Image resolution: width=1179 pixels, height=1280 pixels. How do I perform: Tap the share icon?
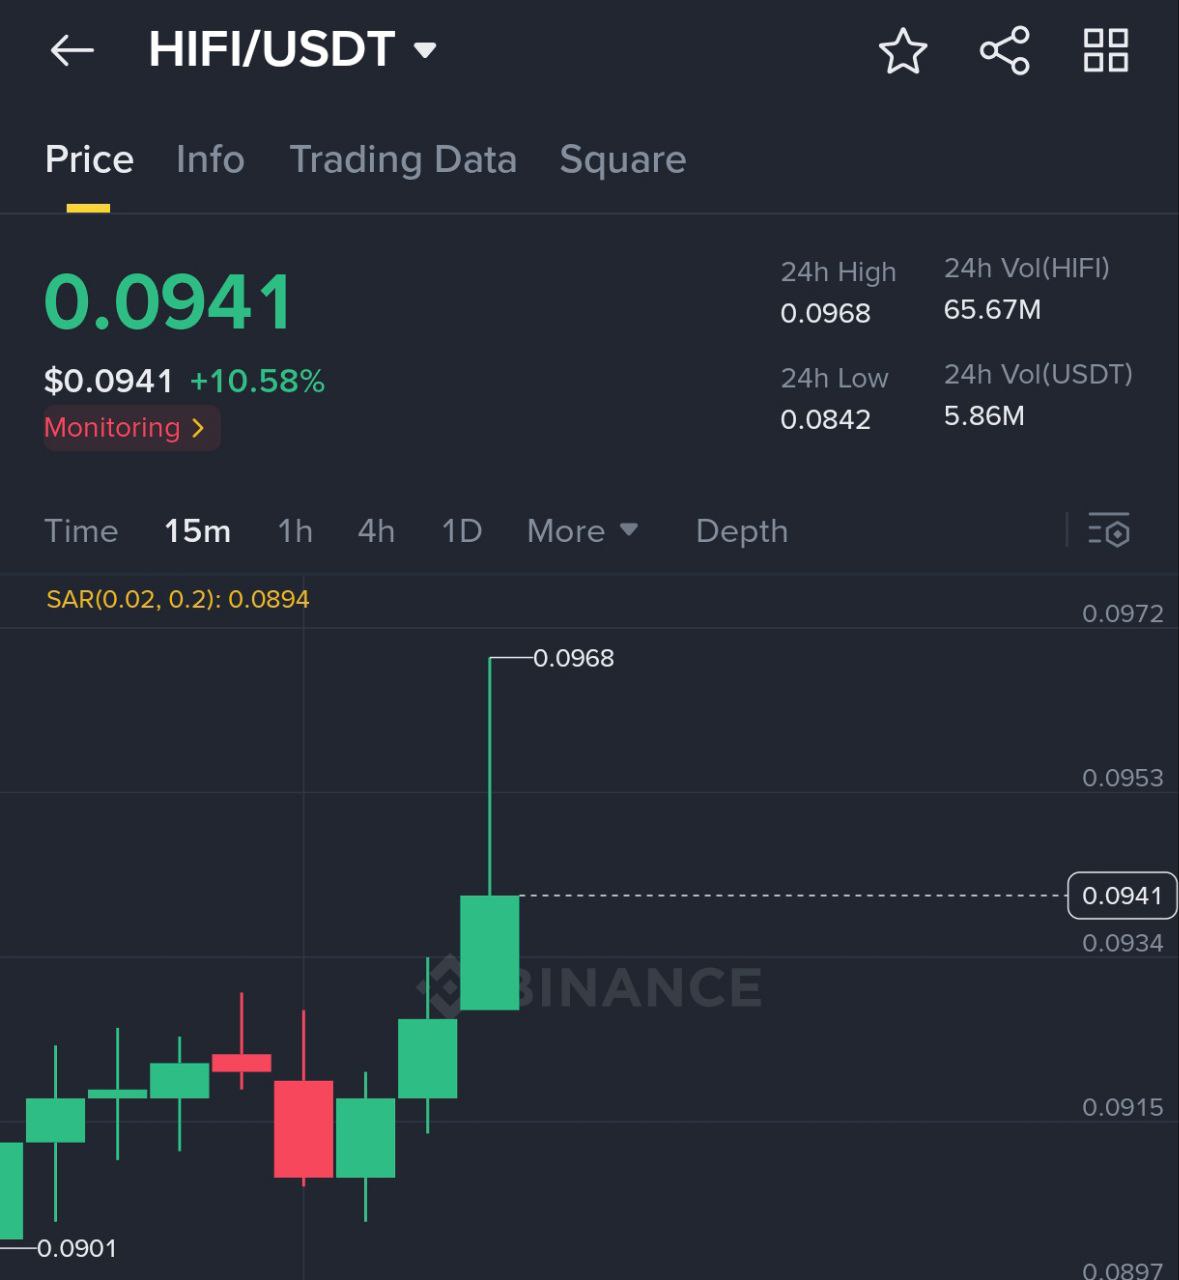[1004, 51]
